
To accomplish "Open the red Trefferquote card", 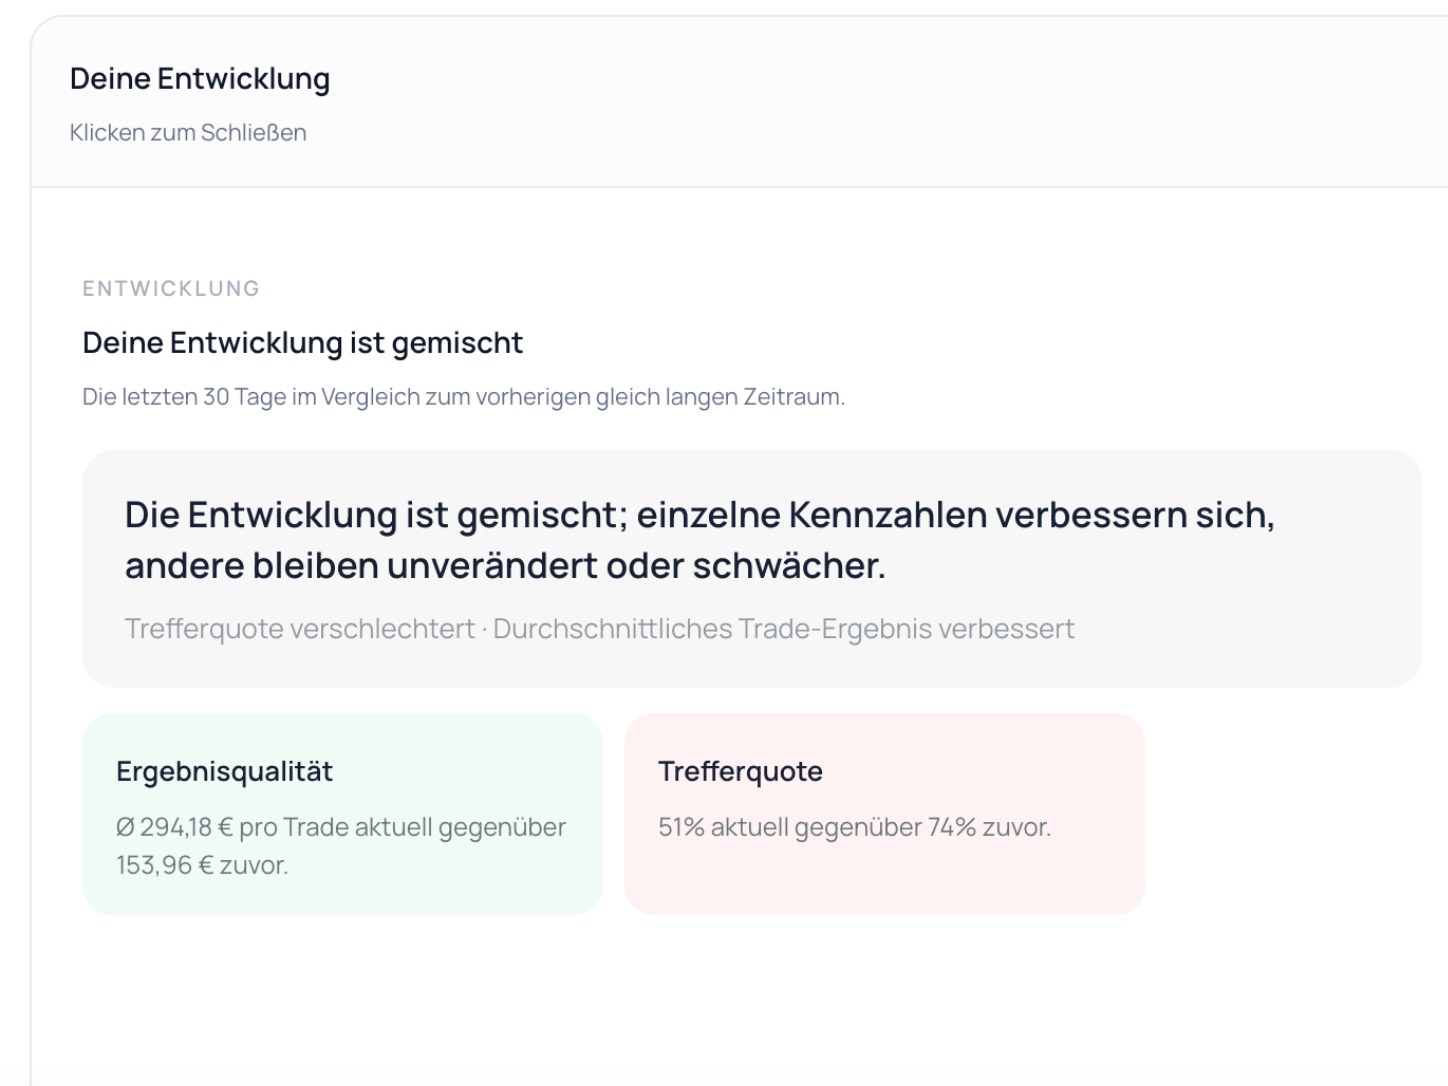I will (x=885, y=814).
